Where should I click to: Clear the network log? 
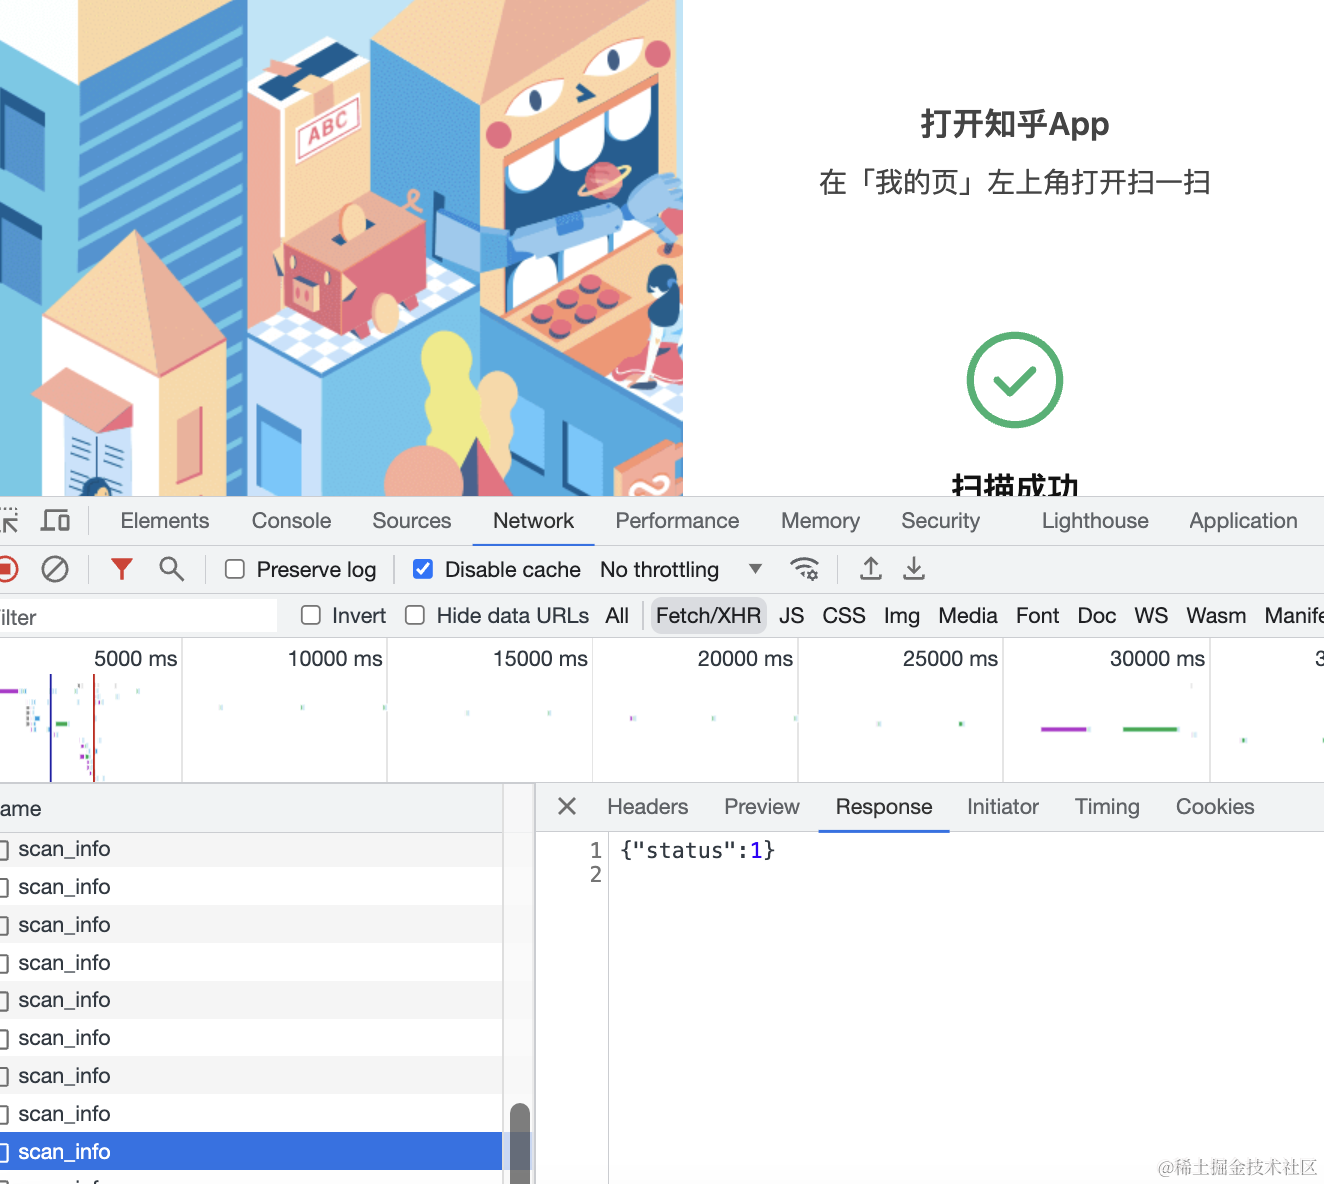(x=55, y=570)
